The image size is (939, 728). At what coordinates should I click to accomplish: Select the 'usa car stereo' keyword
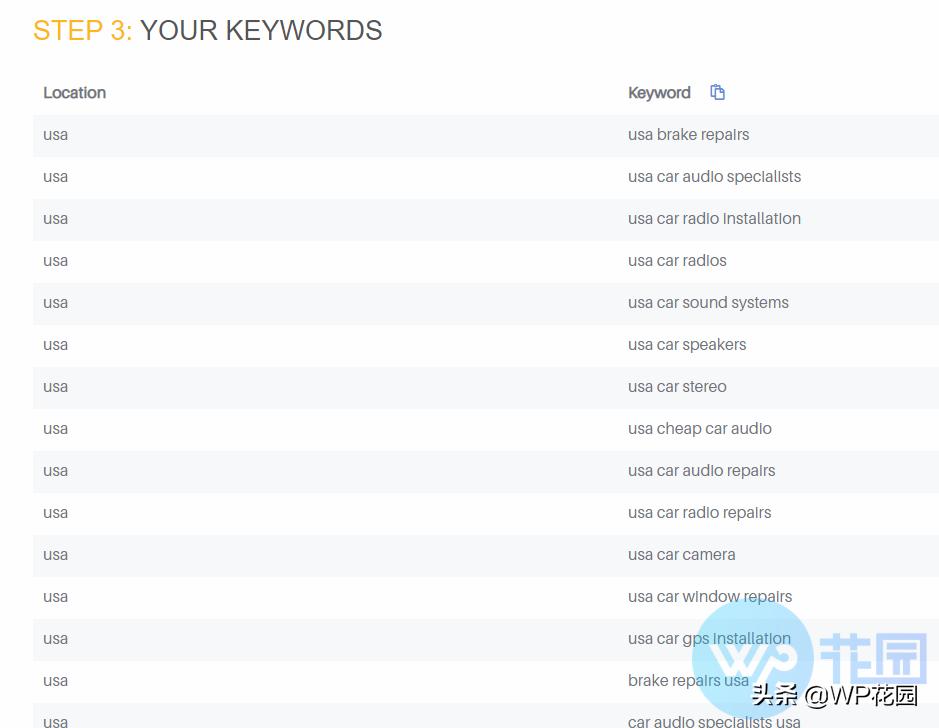click(x=677, y=387)
